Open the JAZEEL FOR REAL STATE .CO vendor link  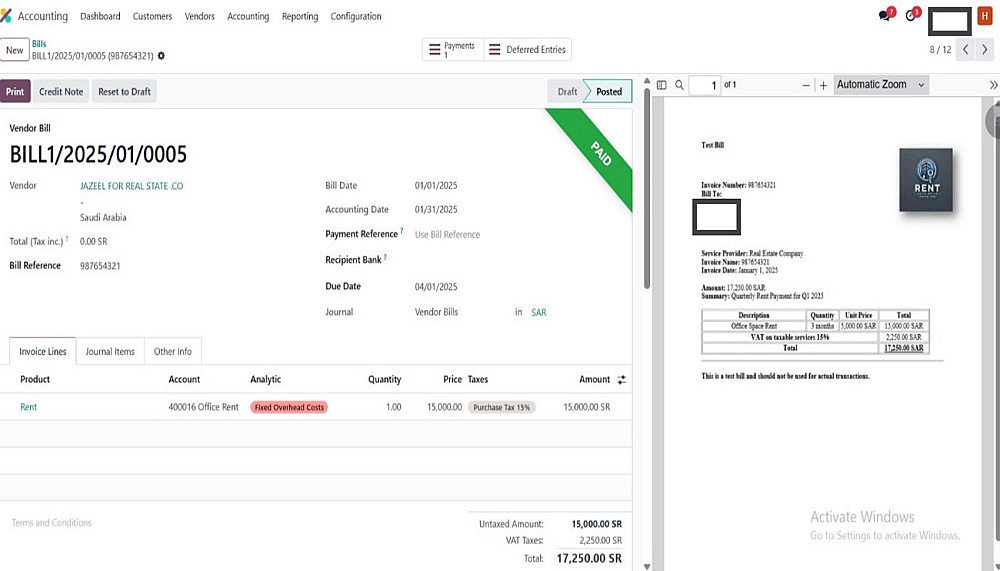point(131,186)
